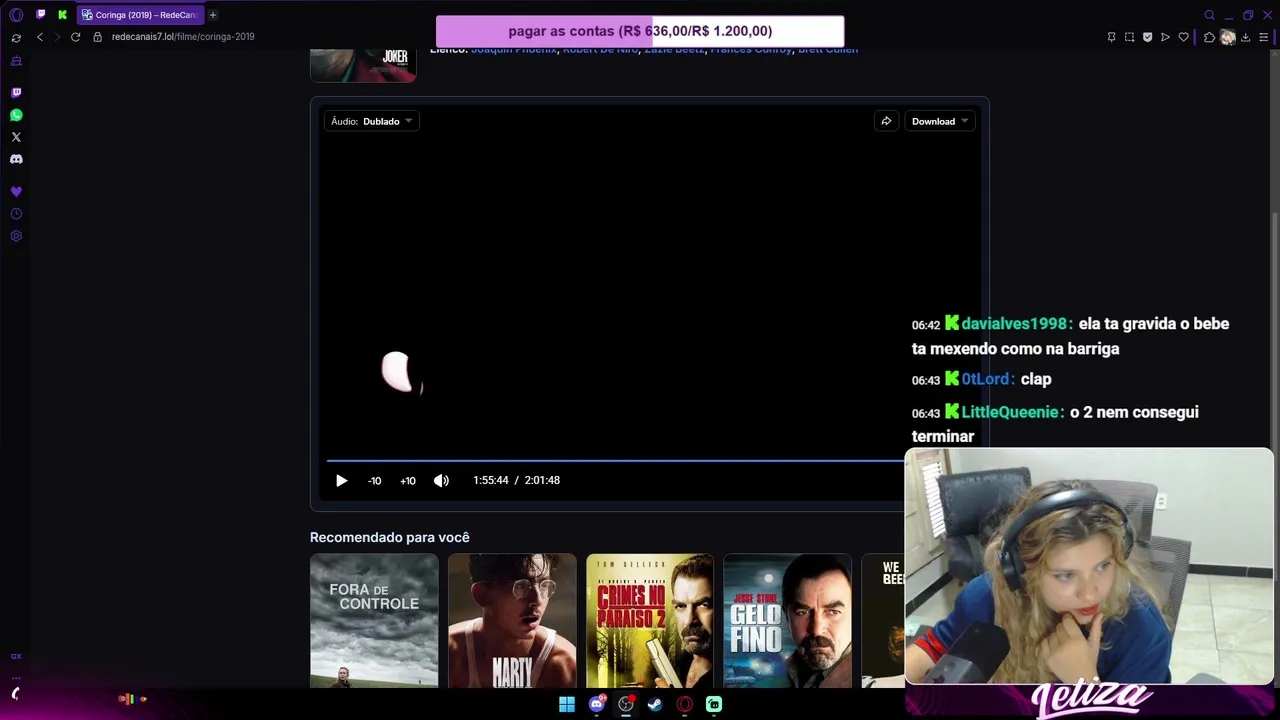Go forward with the forward arrow
The image size is (1280, 720).
coord(57,37)
